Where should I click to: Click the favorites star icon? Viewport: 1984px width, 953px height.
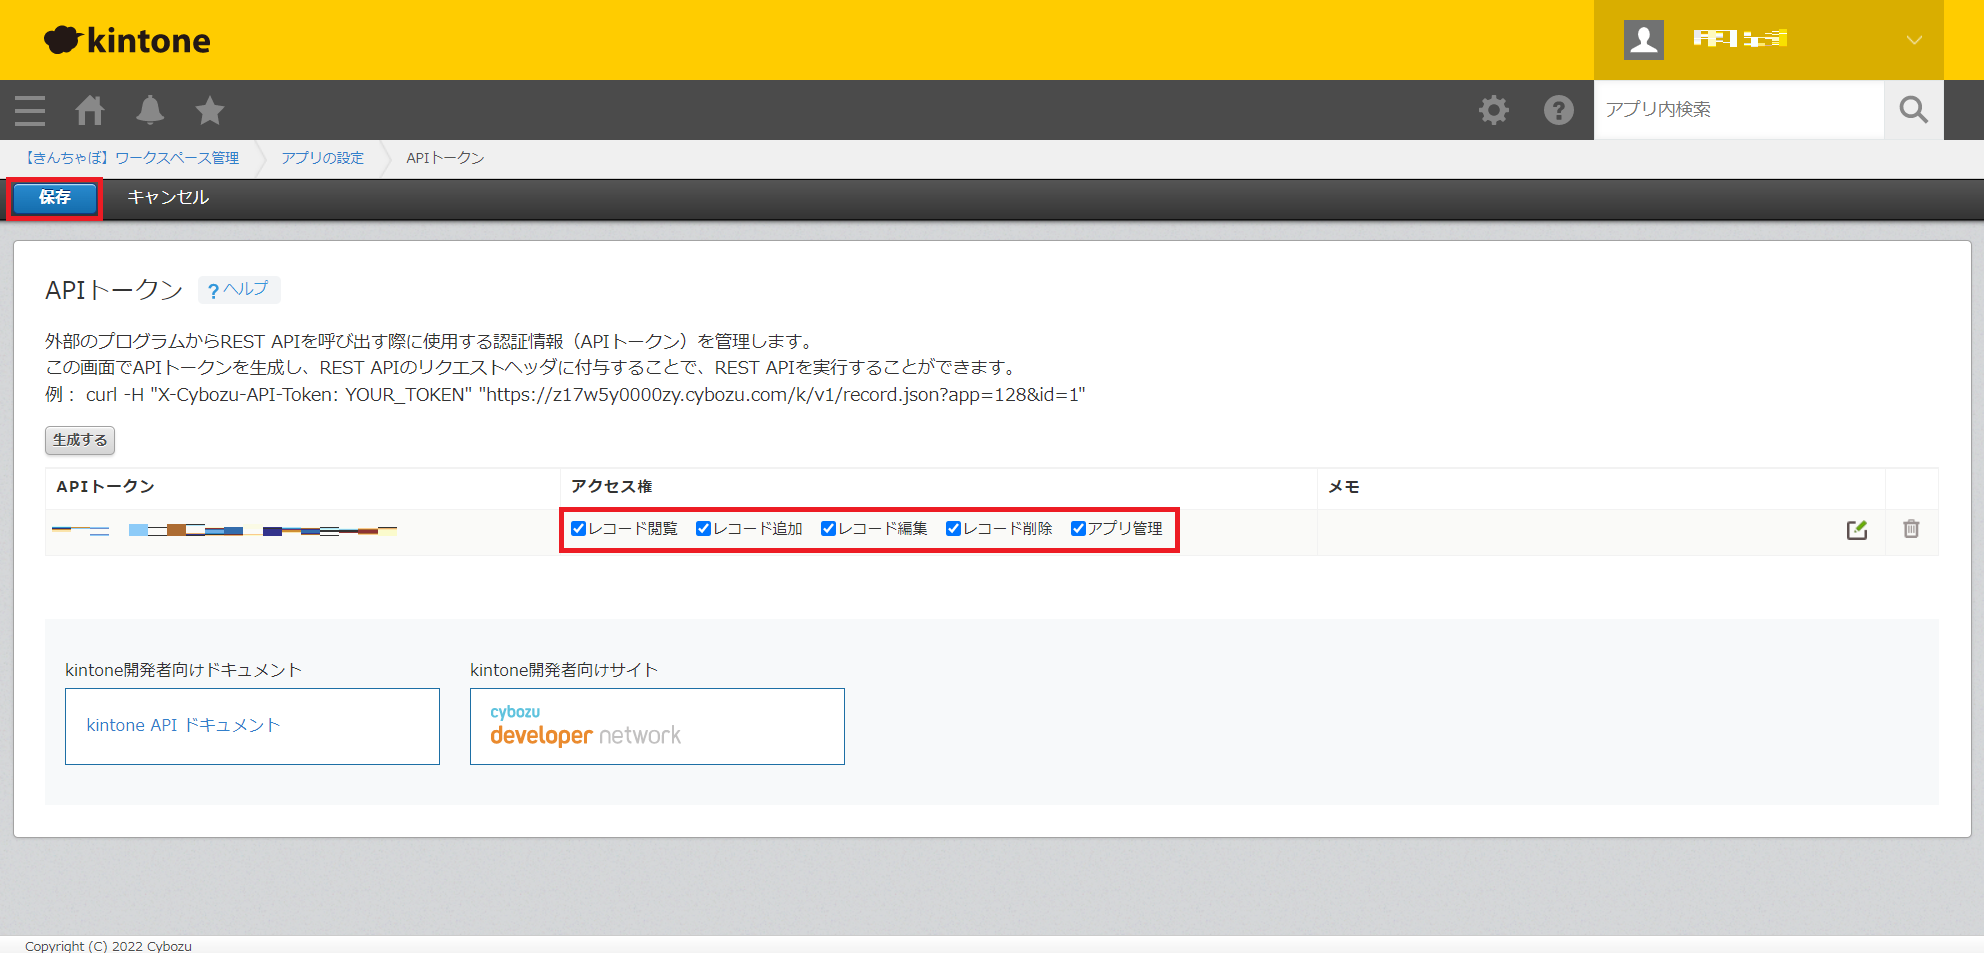coord(210,110)
